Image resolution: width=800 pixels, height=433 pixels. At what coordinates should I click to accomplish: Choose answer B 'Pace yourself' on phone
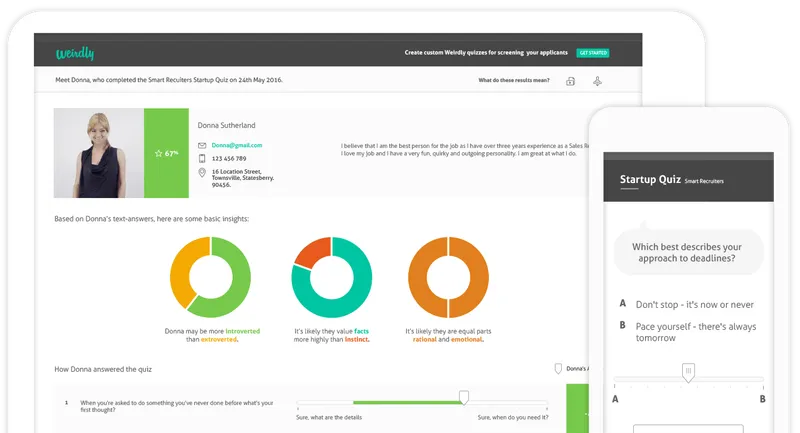point(696,332)
